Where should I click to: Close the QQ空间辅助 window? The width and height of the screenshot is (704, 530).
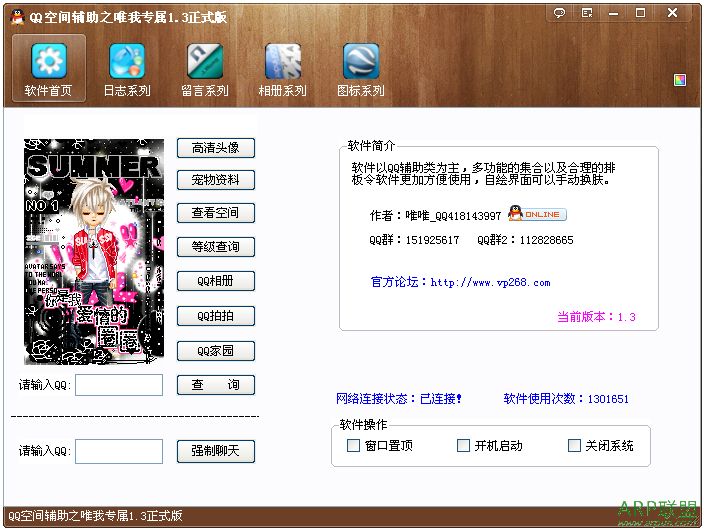(672, 13)
